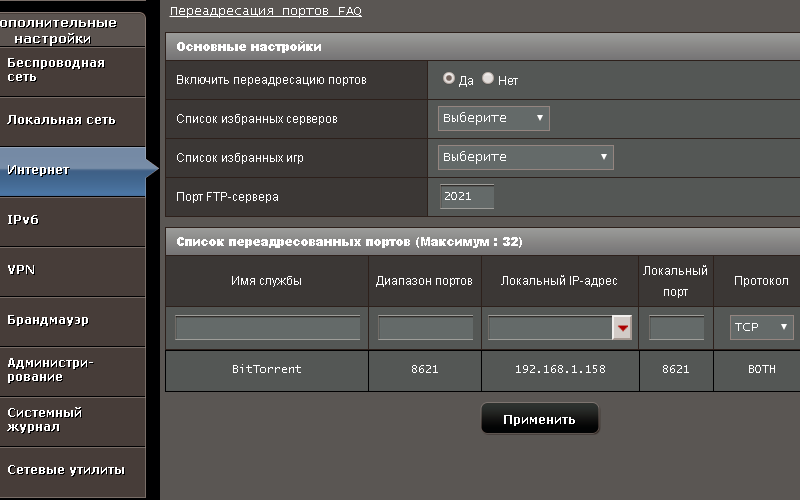The width and height of the screenshot is (800, 500).
Task: Click the Порт FTP-сервера input field
Action: 467,197
